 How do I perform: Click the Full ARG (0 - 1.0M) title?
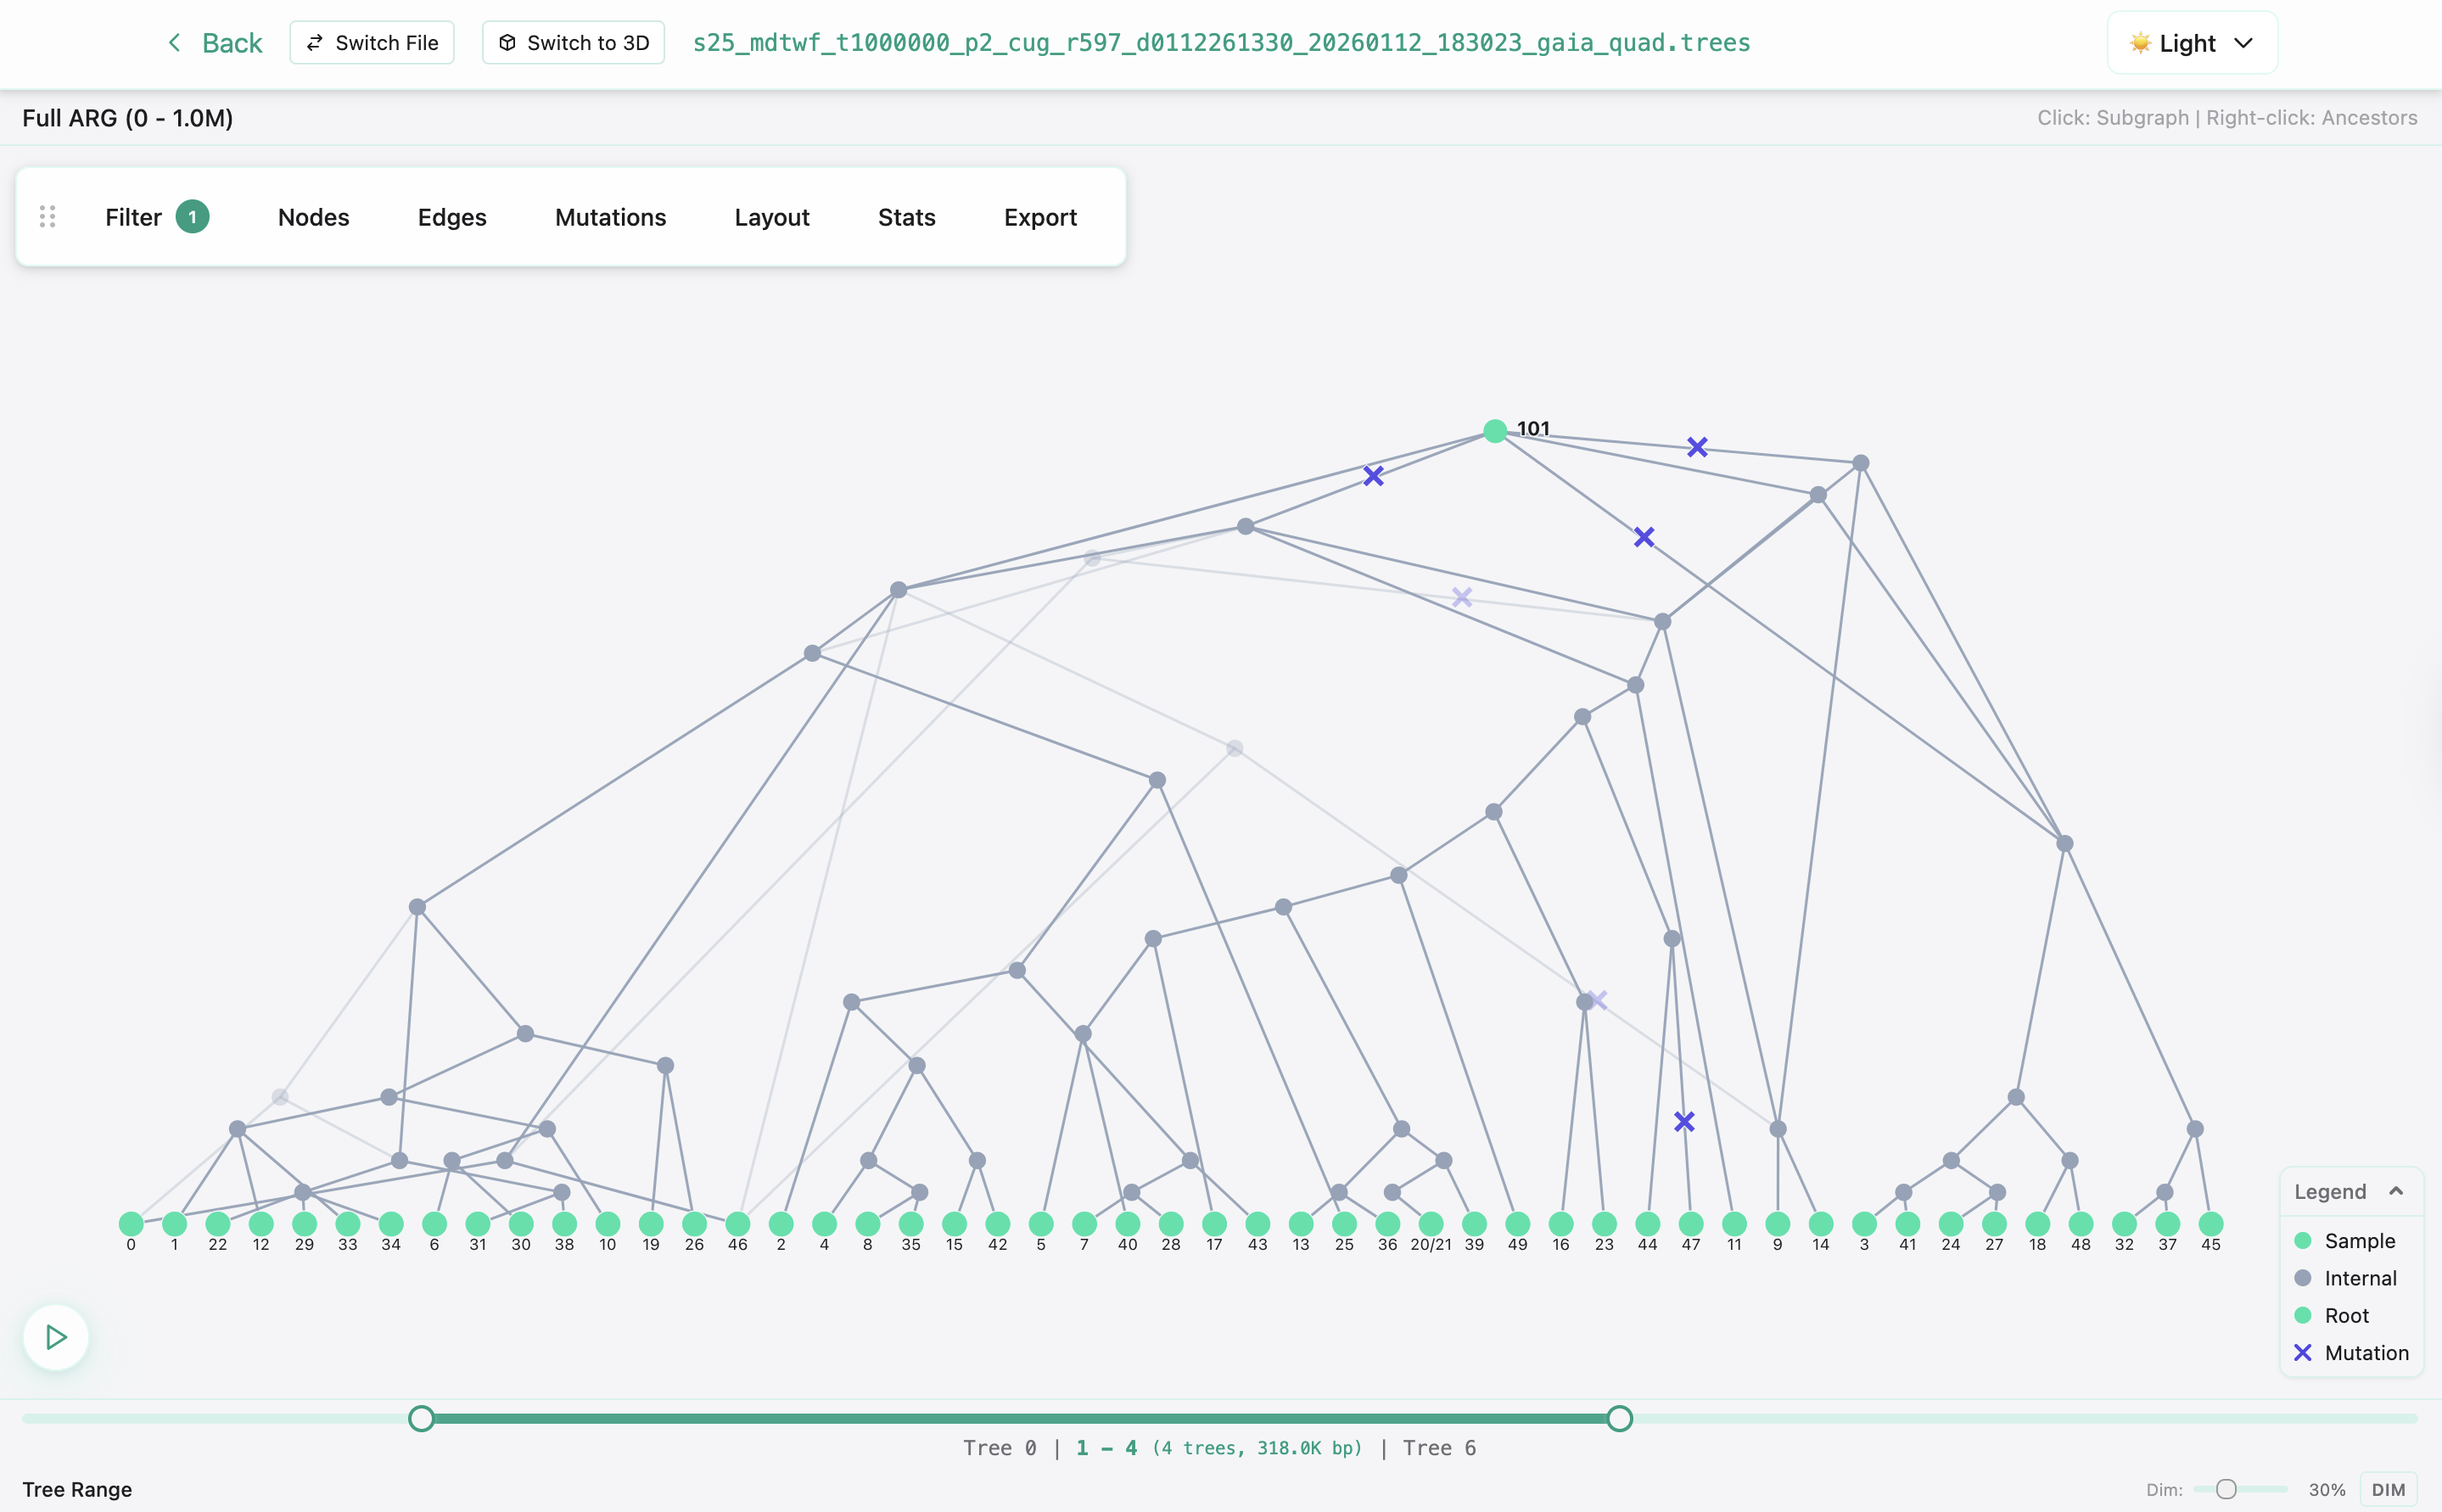(128, 118)
